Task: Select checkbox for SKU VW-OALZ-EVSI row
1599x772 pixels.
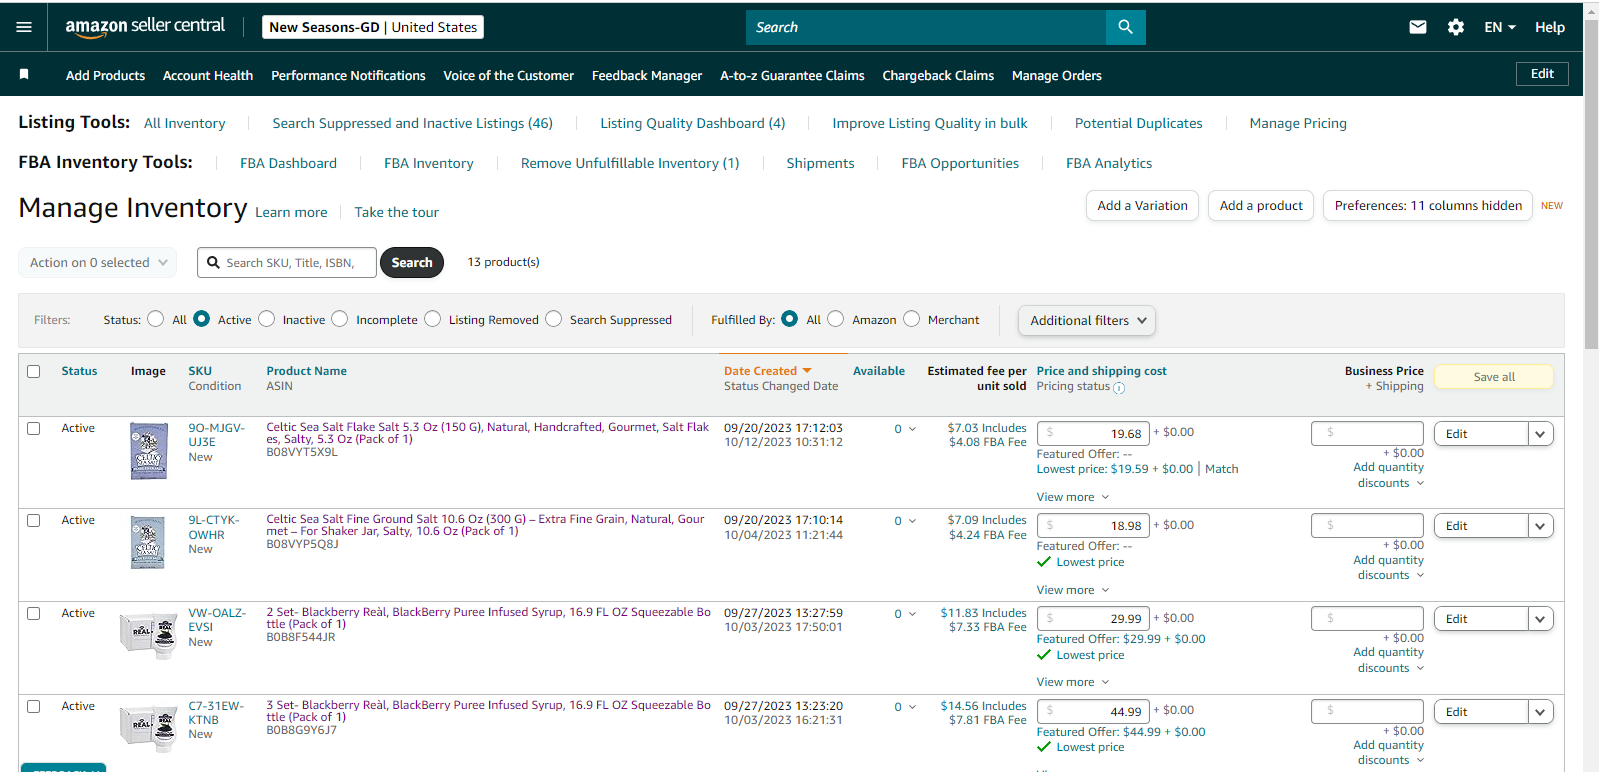Action: [34, 613]
